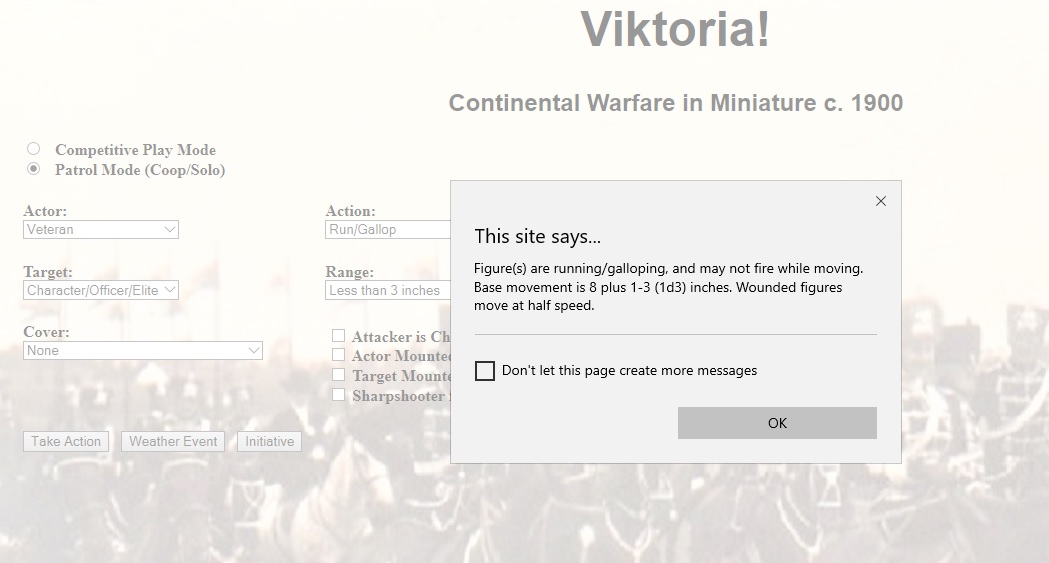Tick the Sharpshooter checkbox
This screenshot has width=1049, height=563.
coord(339,395)
